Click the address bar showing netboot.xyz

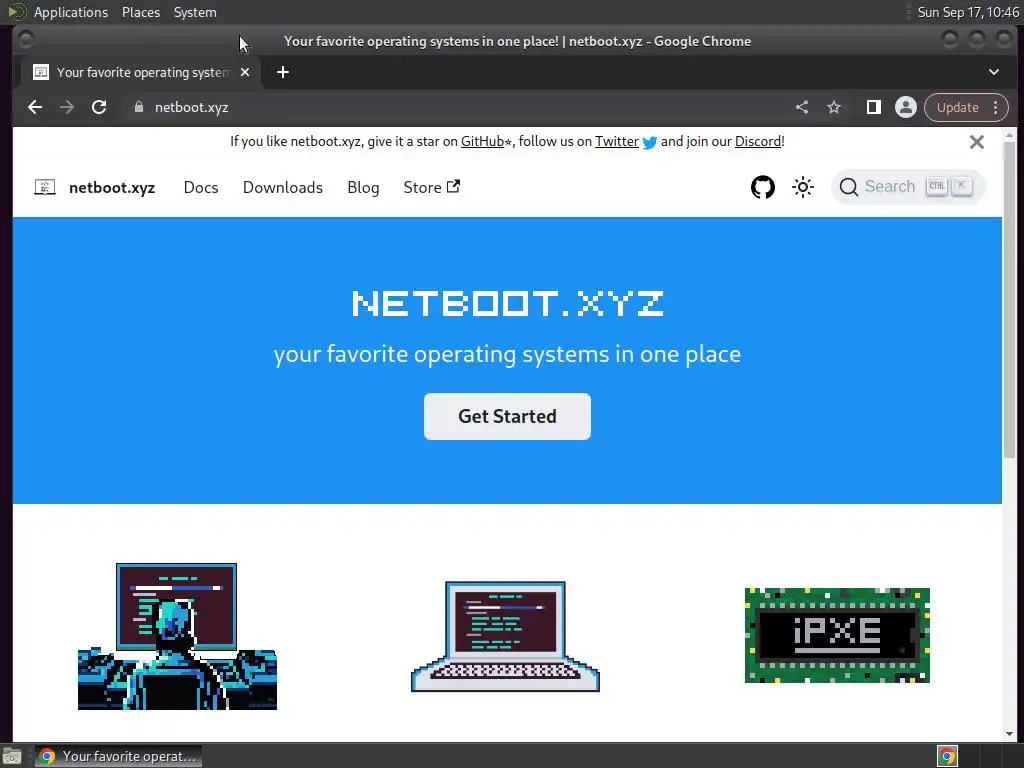point(457,107)
